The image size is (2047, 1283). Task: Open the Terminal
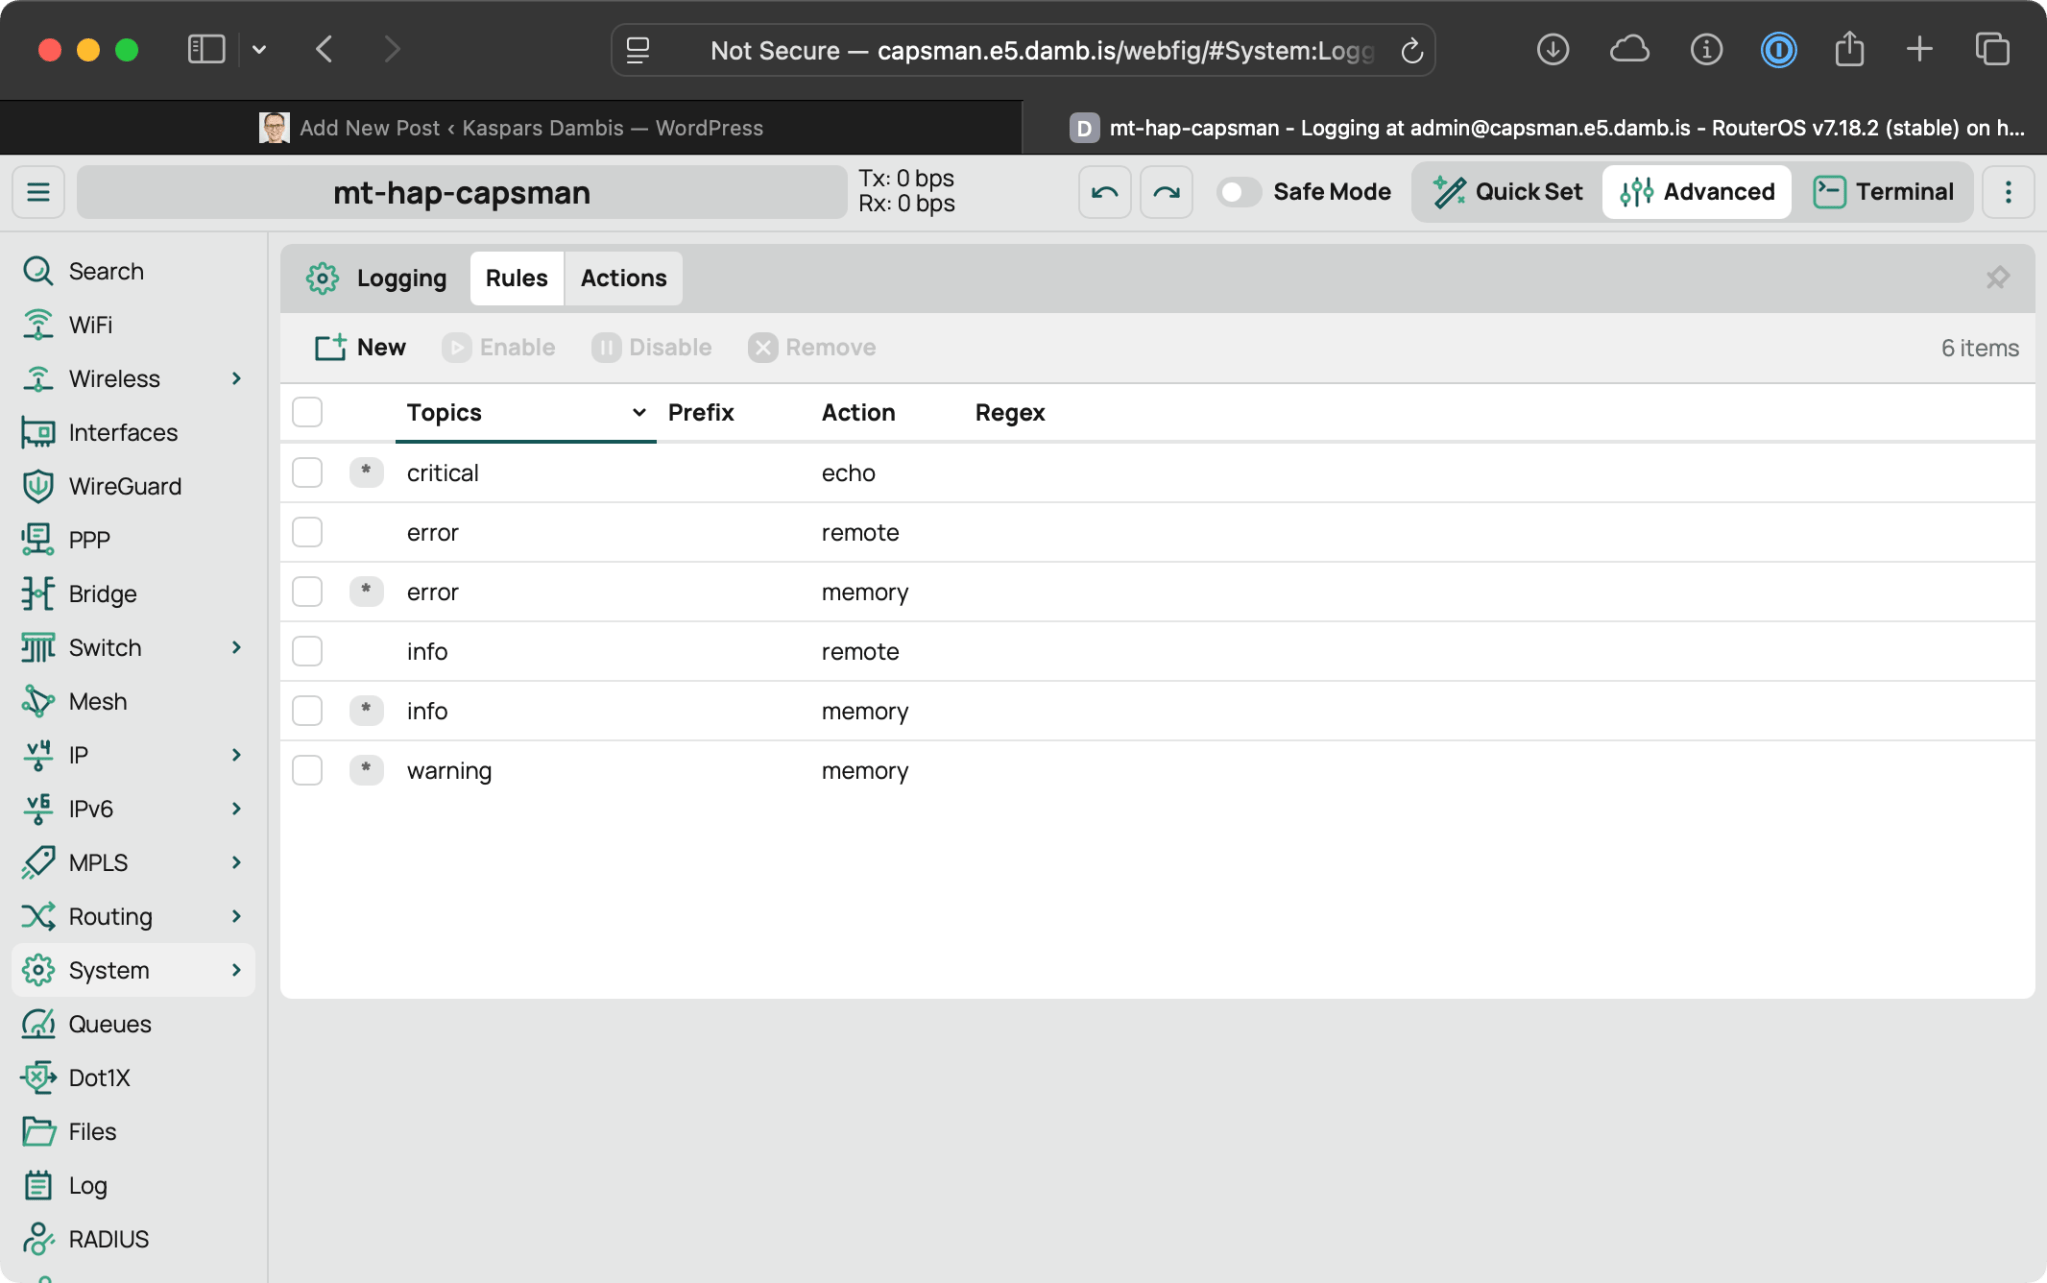(1884, 191)
